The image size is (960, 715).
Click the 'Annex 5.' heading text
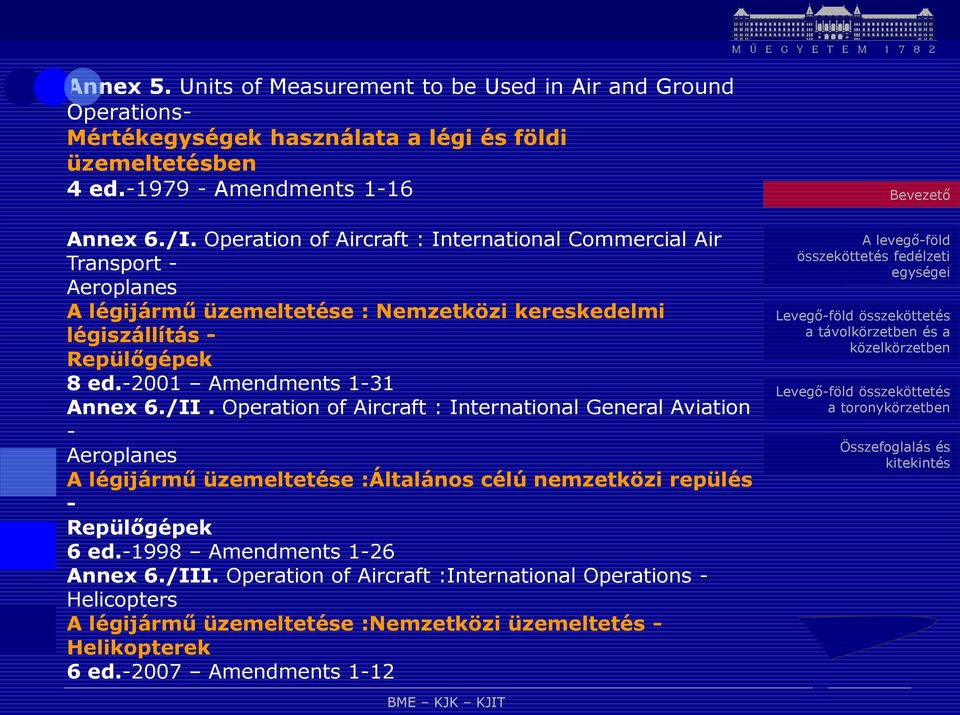pyautogui.click(x=119, y=87)
